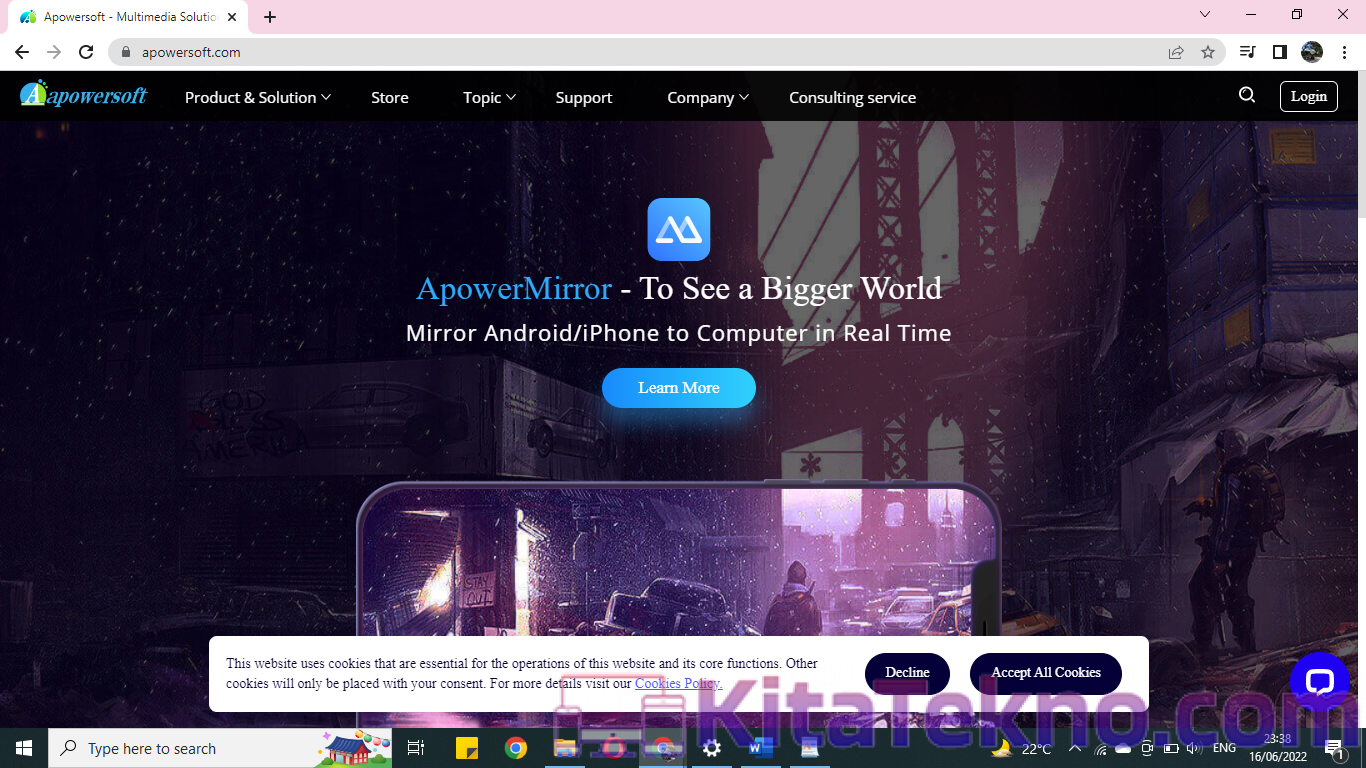Click the ApowerMirror heading link
Viewport: 1366px width, 768px height.
(x=514, y=288)
